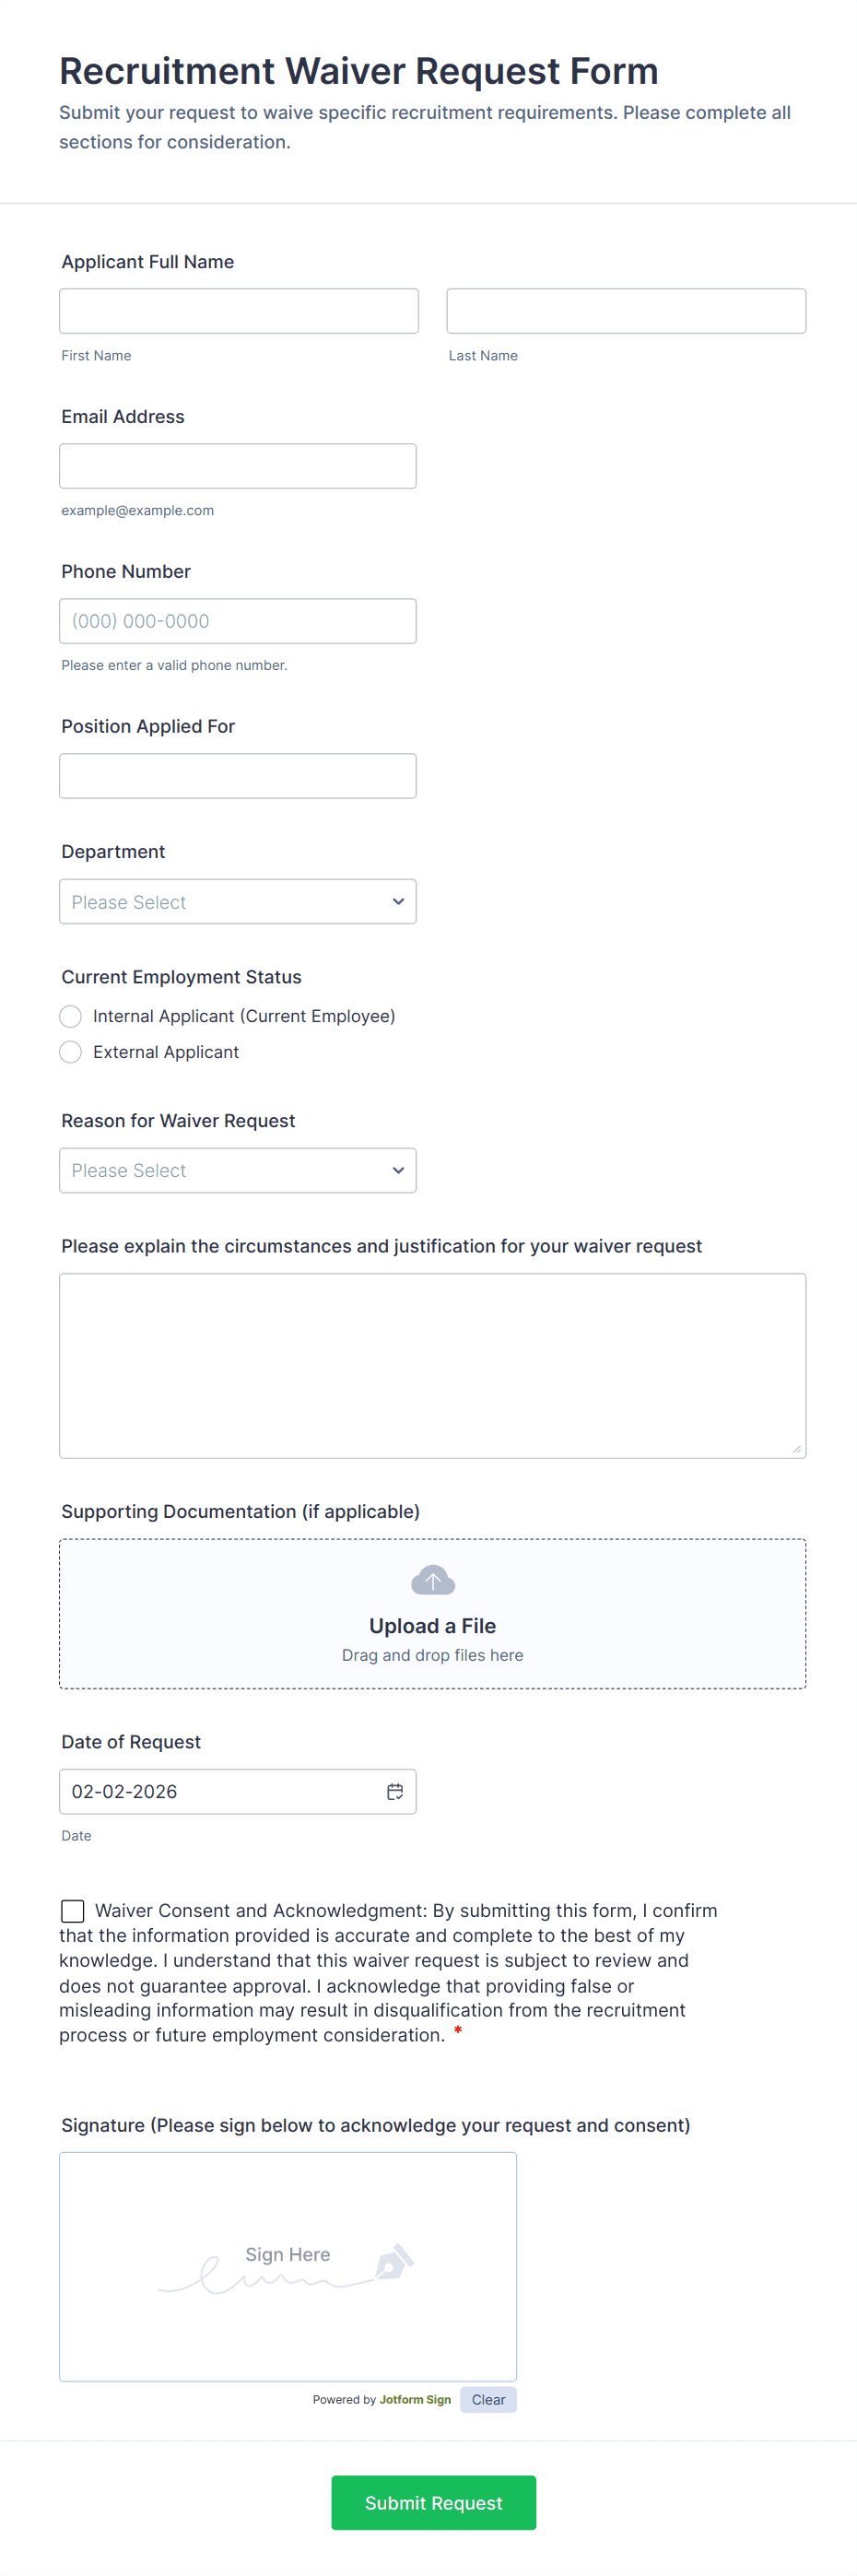Open the Department dropdown
Image resolution: width=857 pixels, height=2576 pixels.
click(x=238, y=902)
